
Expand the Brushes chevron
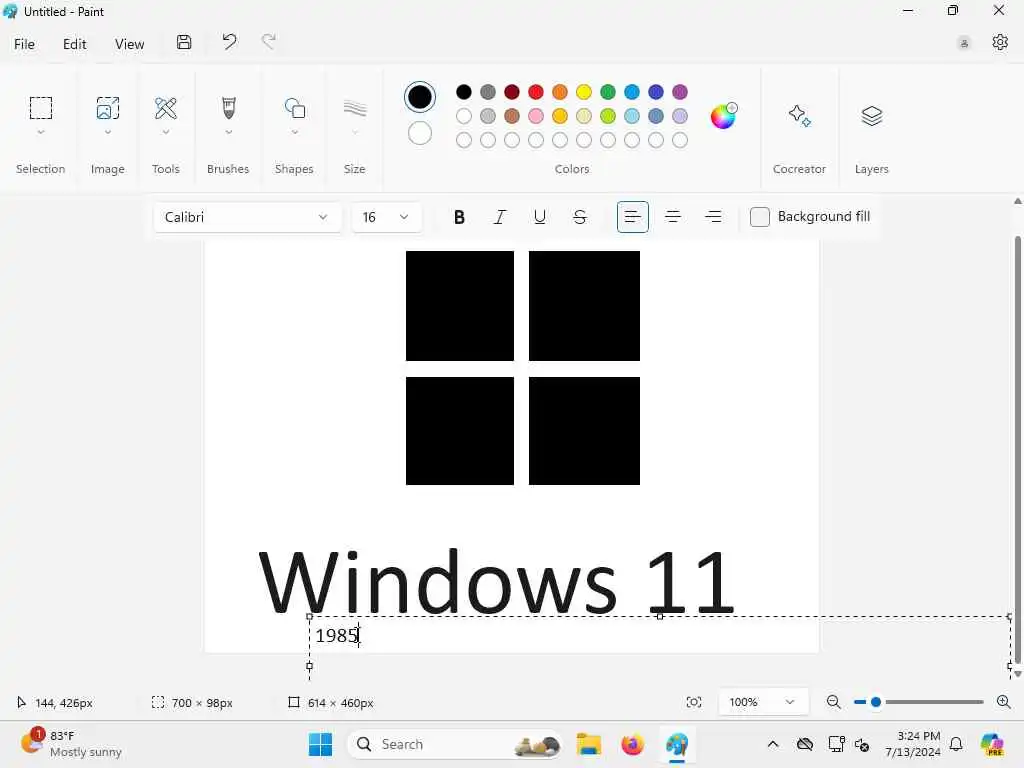[229, 132]
